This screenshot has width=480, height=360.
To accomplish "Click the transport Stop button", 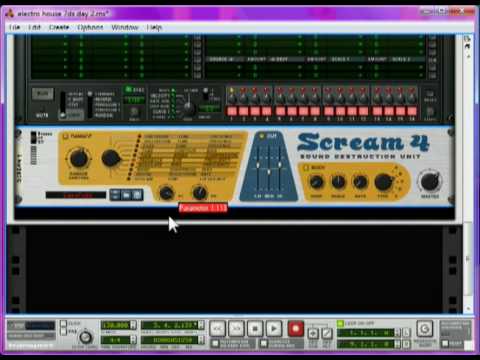I will [255, 329].
